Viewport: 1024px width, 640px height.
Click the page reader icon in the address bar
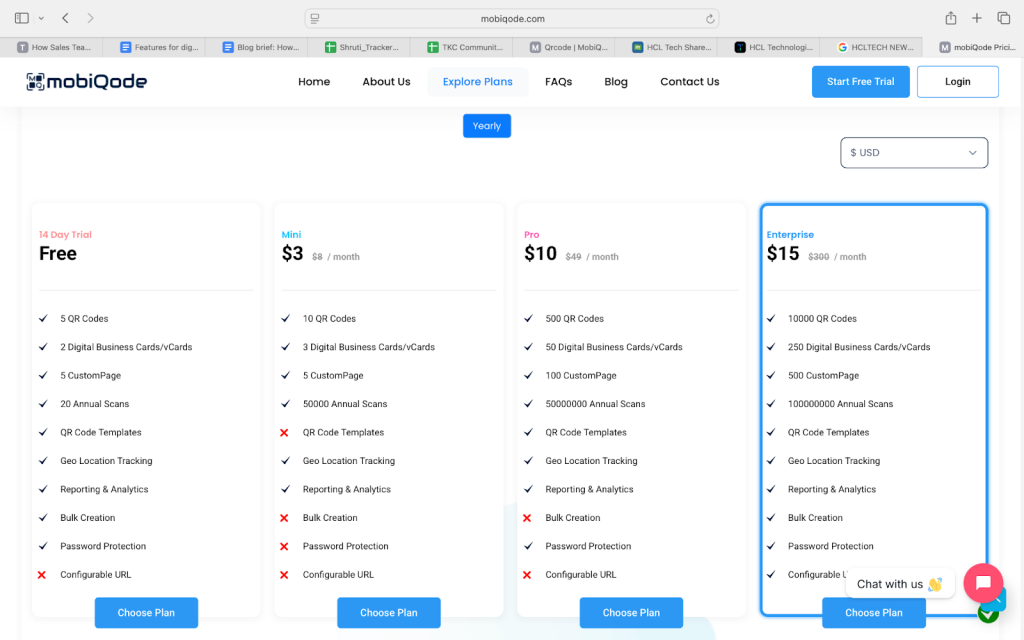pos(315,18)
